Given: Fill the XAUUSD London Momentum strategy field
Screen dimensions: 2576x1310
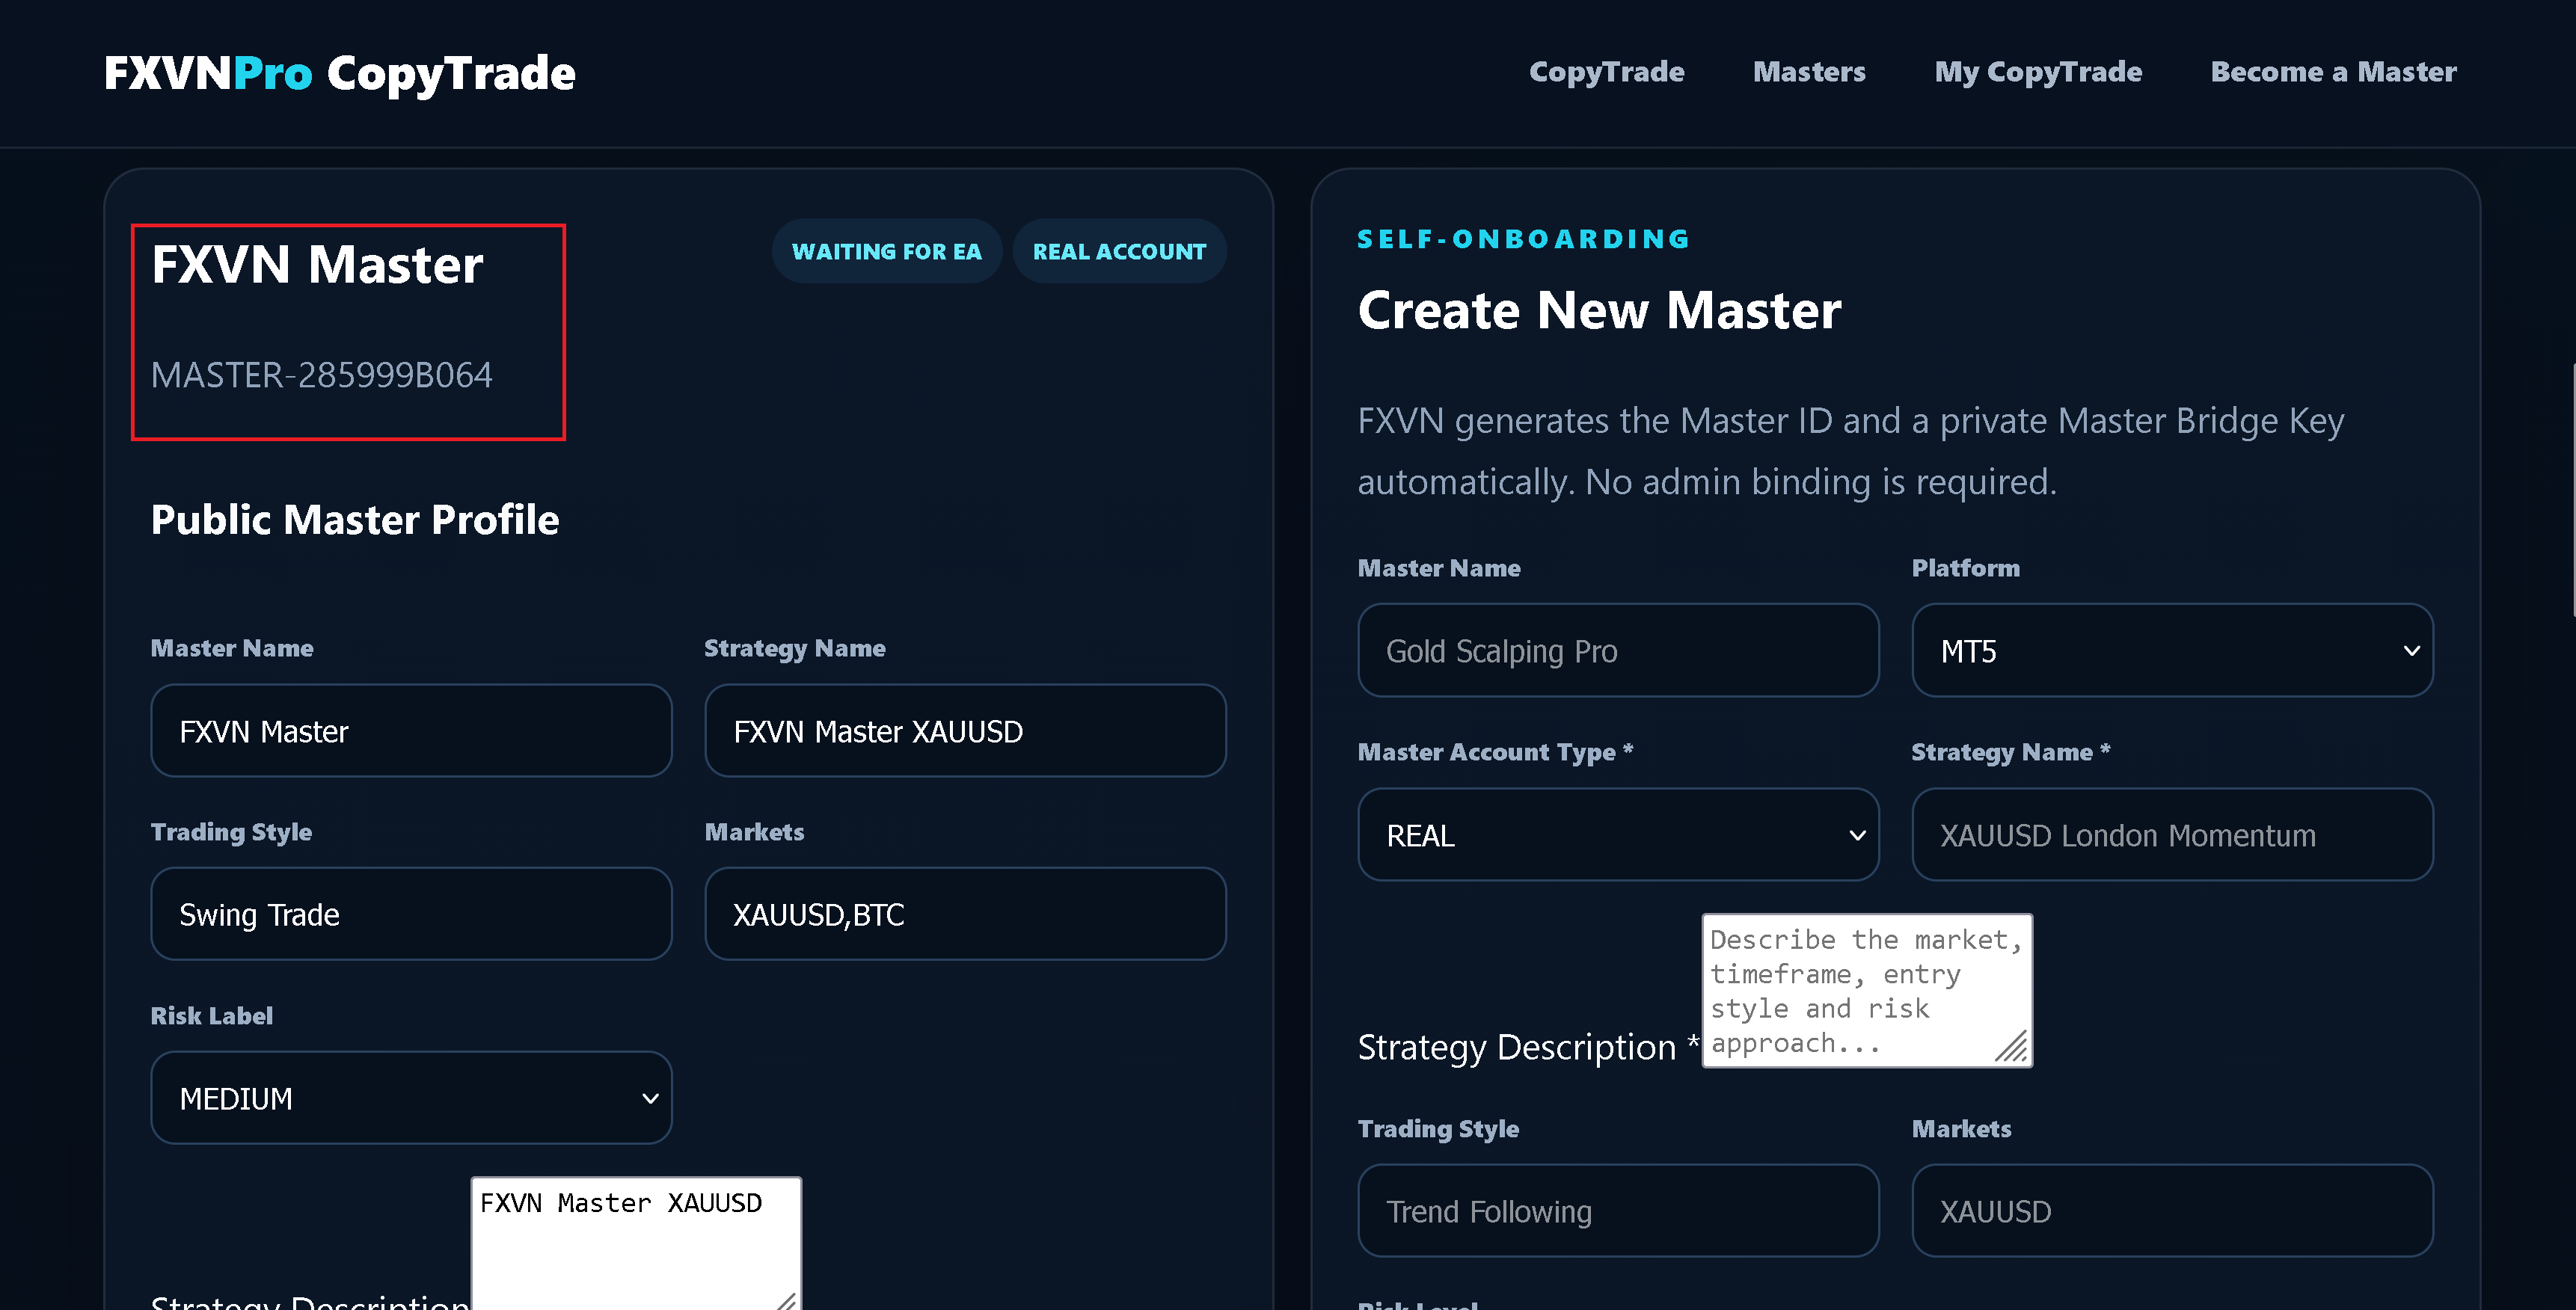Looking at the screenshot, I should pos(2172,835).
